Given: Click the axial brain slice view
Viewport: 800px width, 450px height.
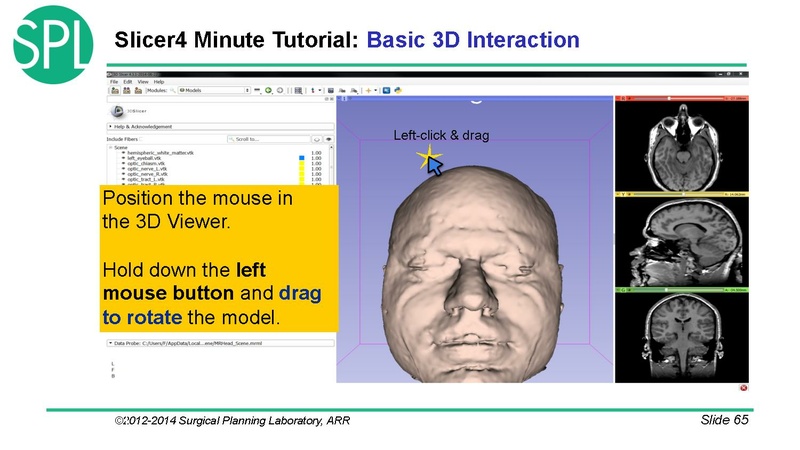Looking at the screenshot, I should click(682, 146).
